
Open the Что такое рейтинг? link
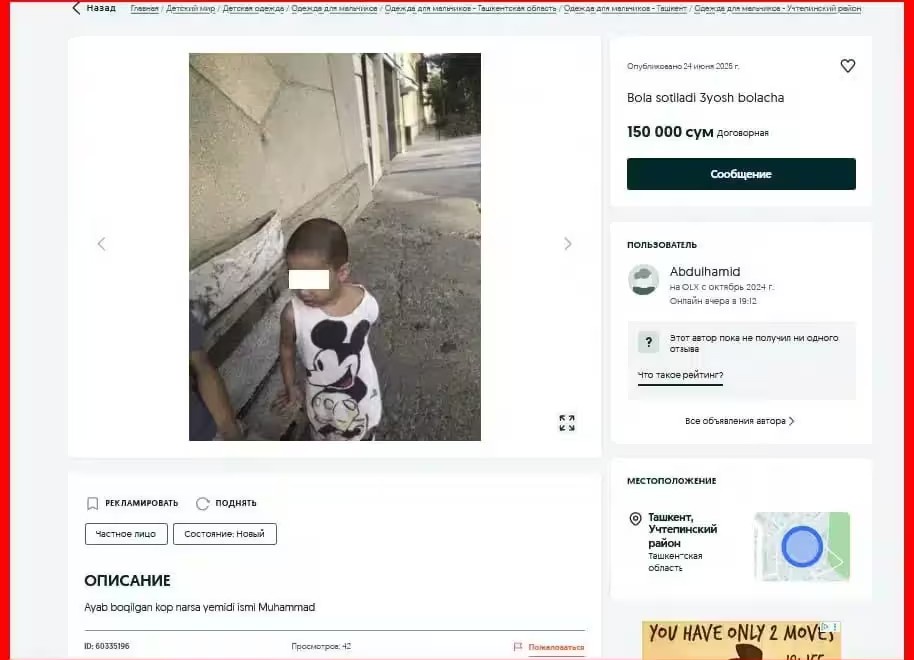pos(680,375)
